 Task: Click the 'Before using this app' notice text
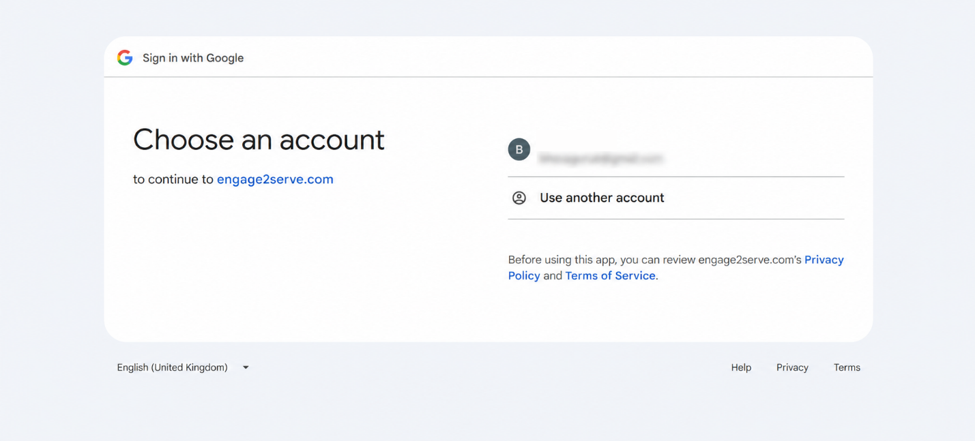pyautogui.click(x=676, y=267)
